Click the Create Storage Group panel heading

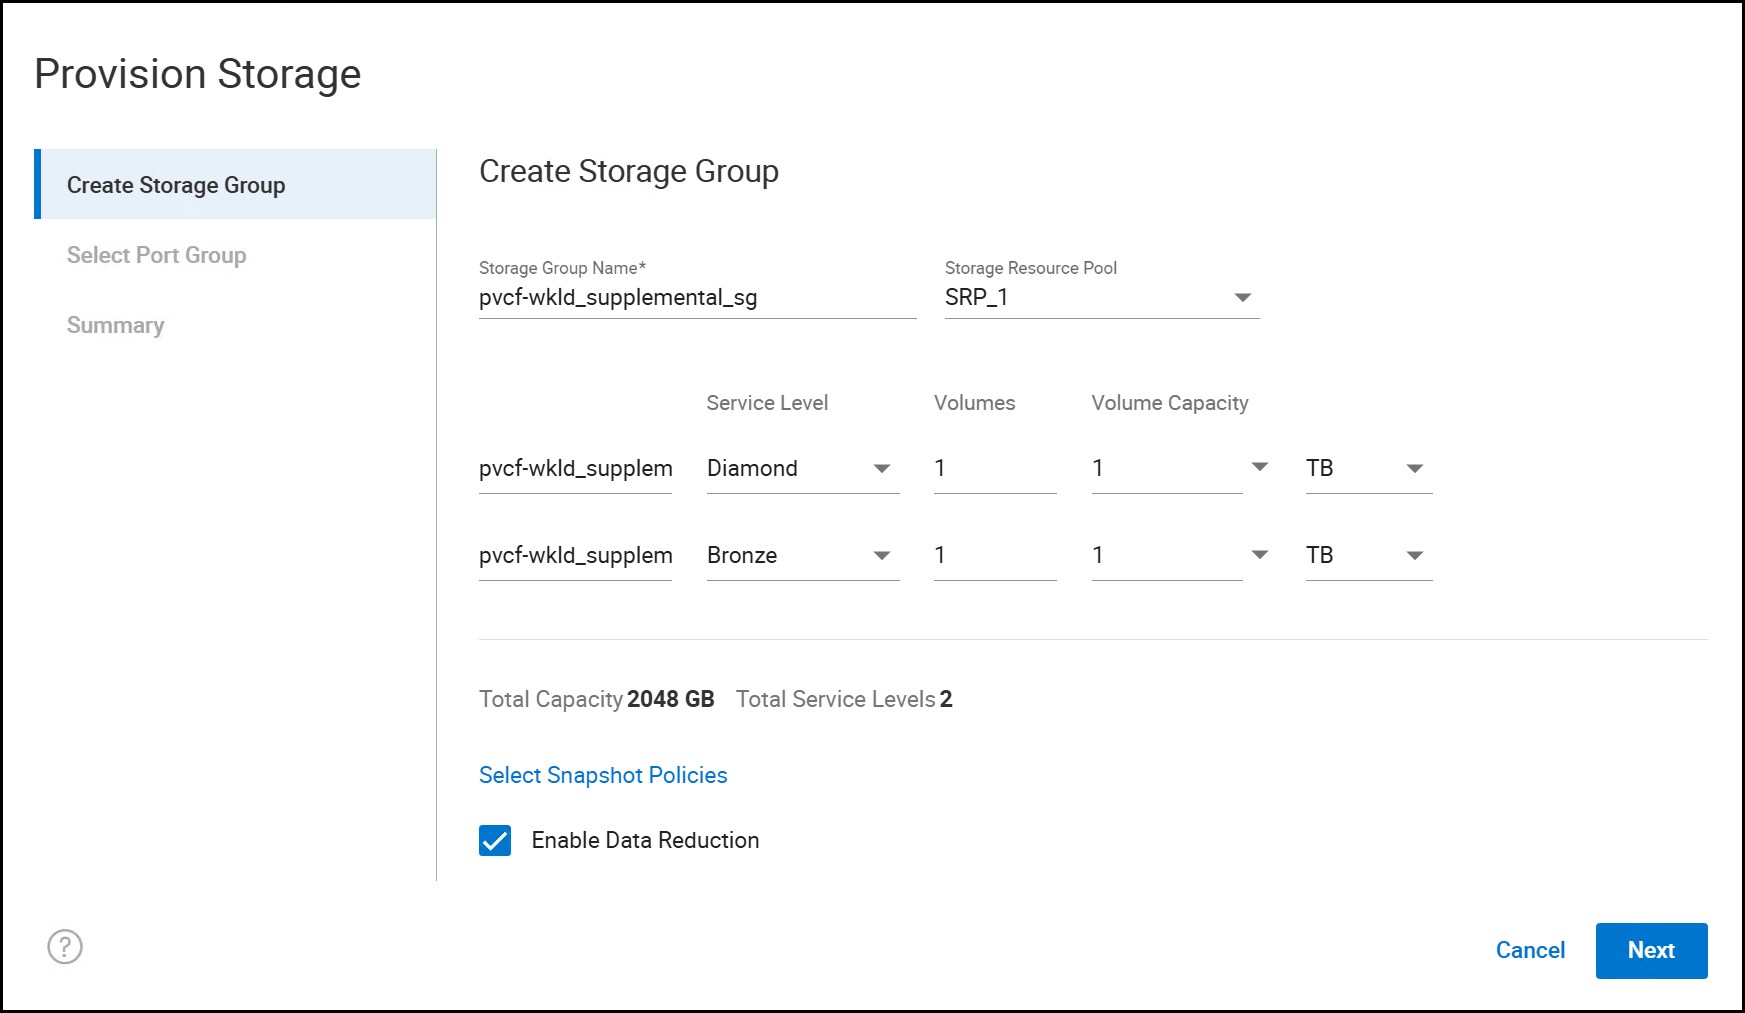(x=629, y=171)
